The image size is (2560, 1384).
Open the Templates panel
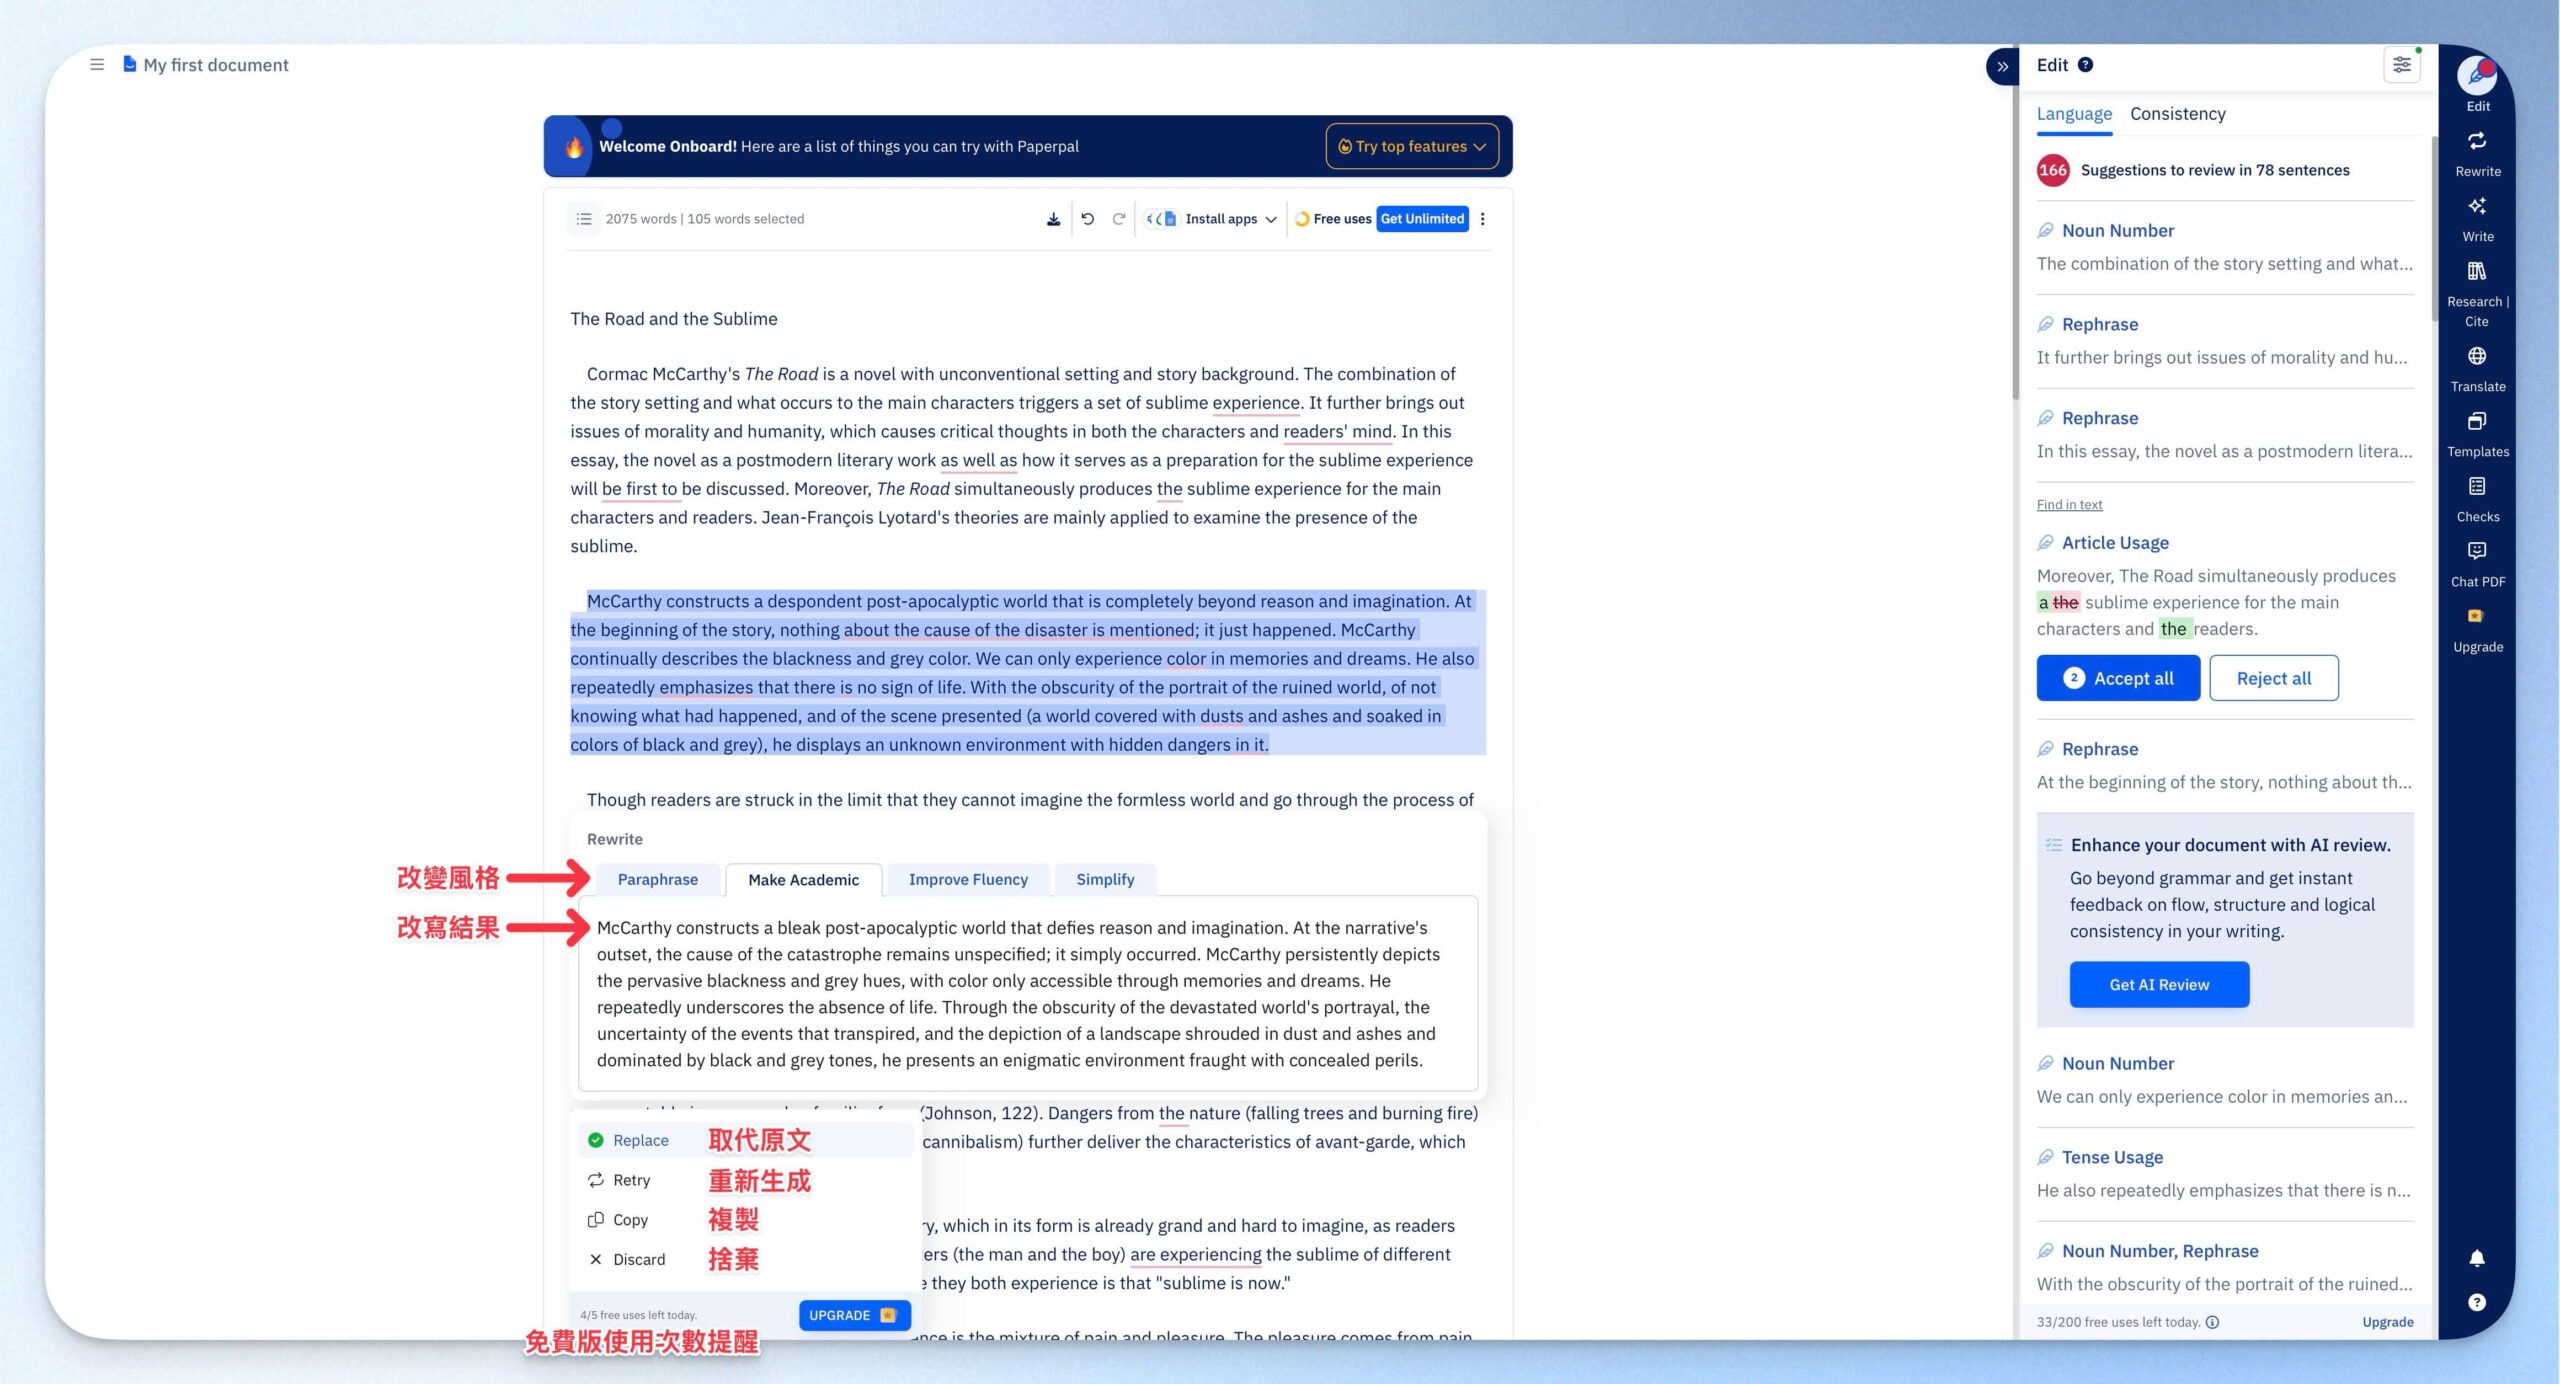[2477, 433]
